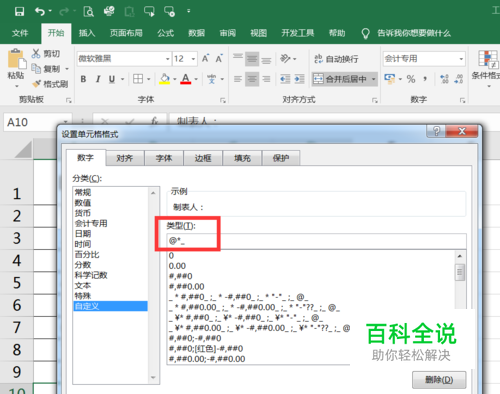Increase font size with large A icon
Image resolution: width=500 pixels, height=394 pixels.
(x=206, y=59)
